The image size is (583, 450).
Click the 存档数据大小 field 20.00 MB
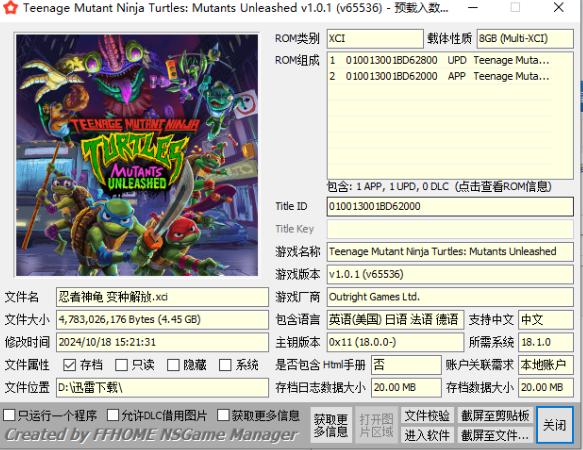tap(546, 388)
